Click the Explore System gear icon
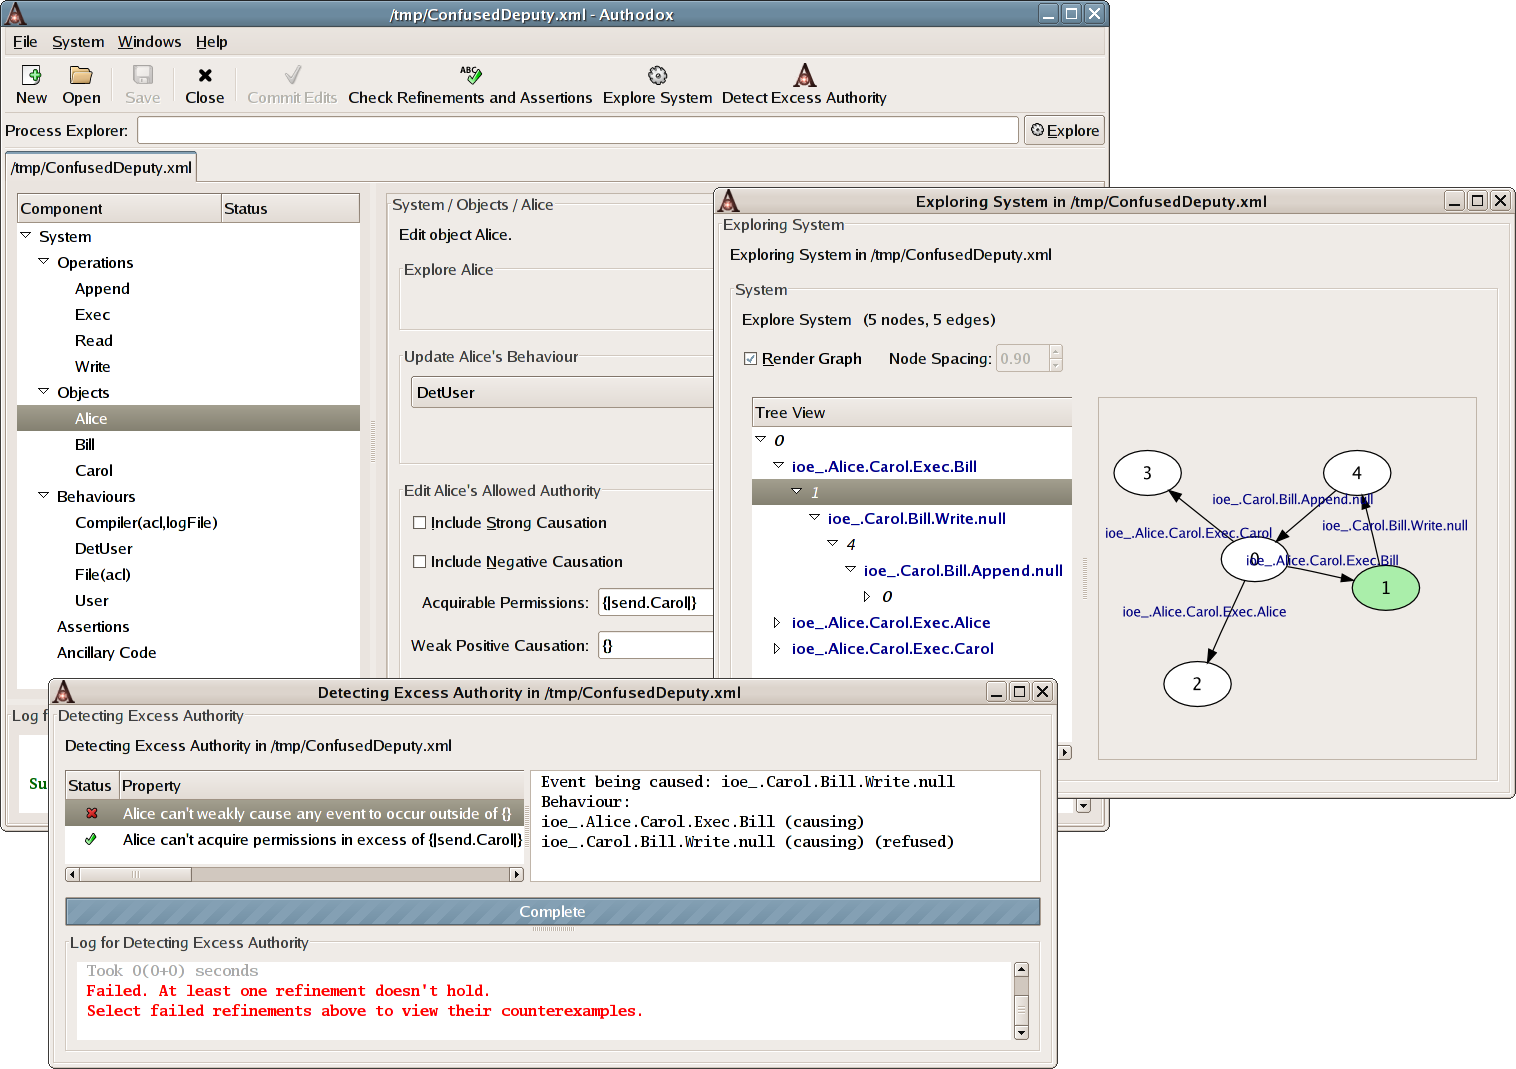Image resolution: width=1516 pixels, height=1069 pixels. pos(657,75)
